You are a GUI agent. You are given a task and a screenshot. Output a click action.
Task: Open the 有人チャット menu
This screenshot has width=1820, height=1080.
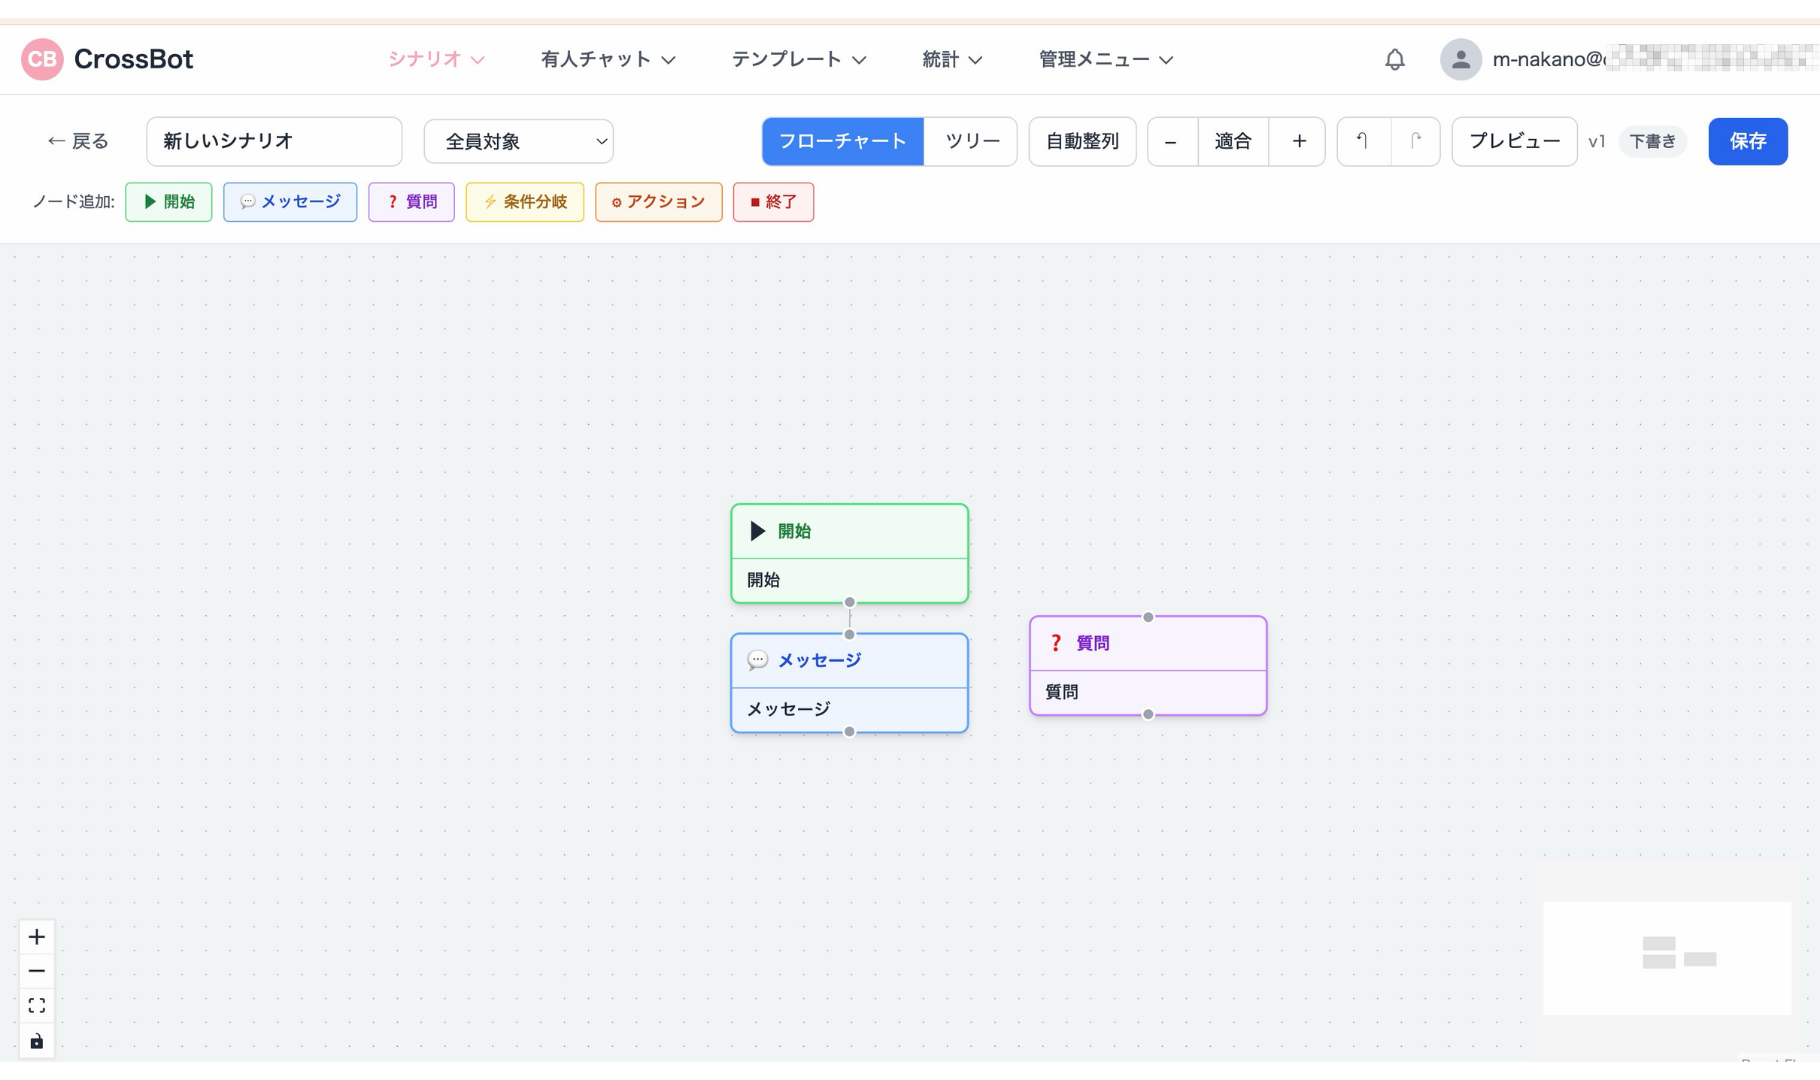(607, 60)
